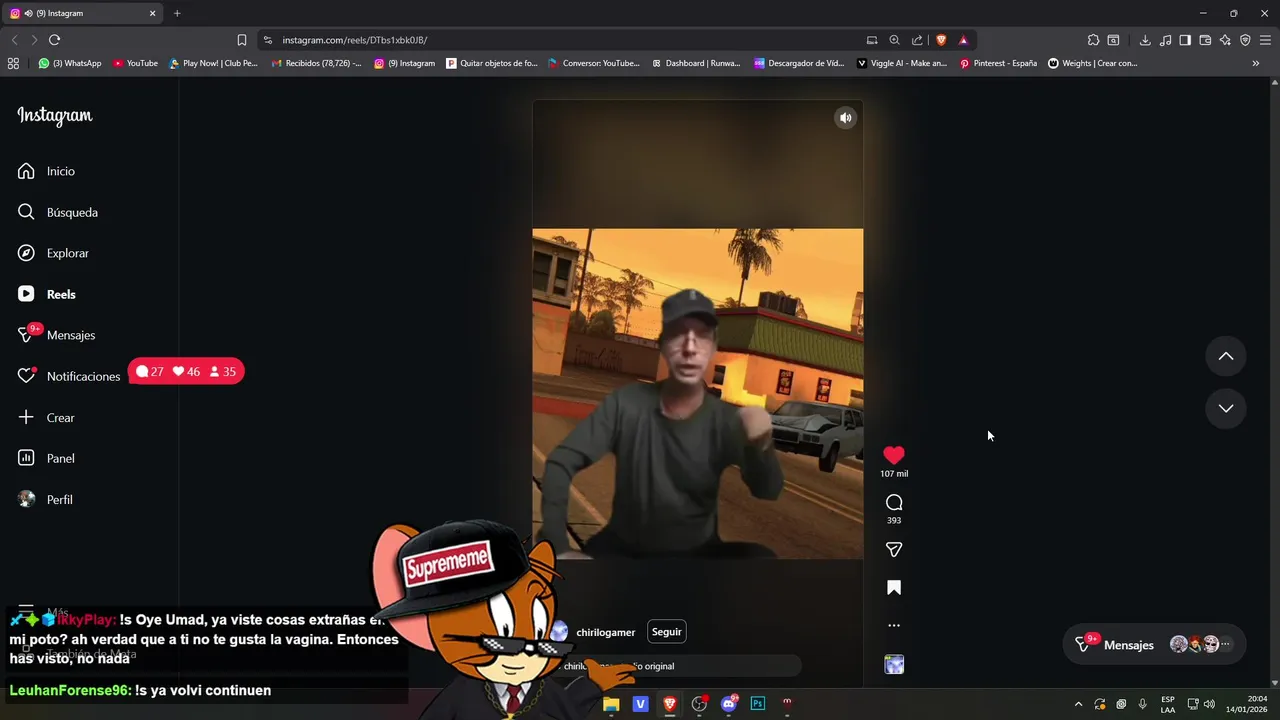The width and height of the screenshot is (1280, 720).
Task: Open YouTube bookmark
Action: (x=136, y=63)
